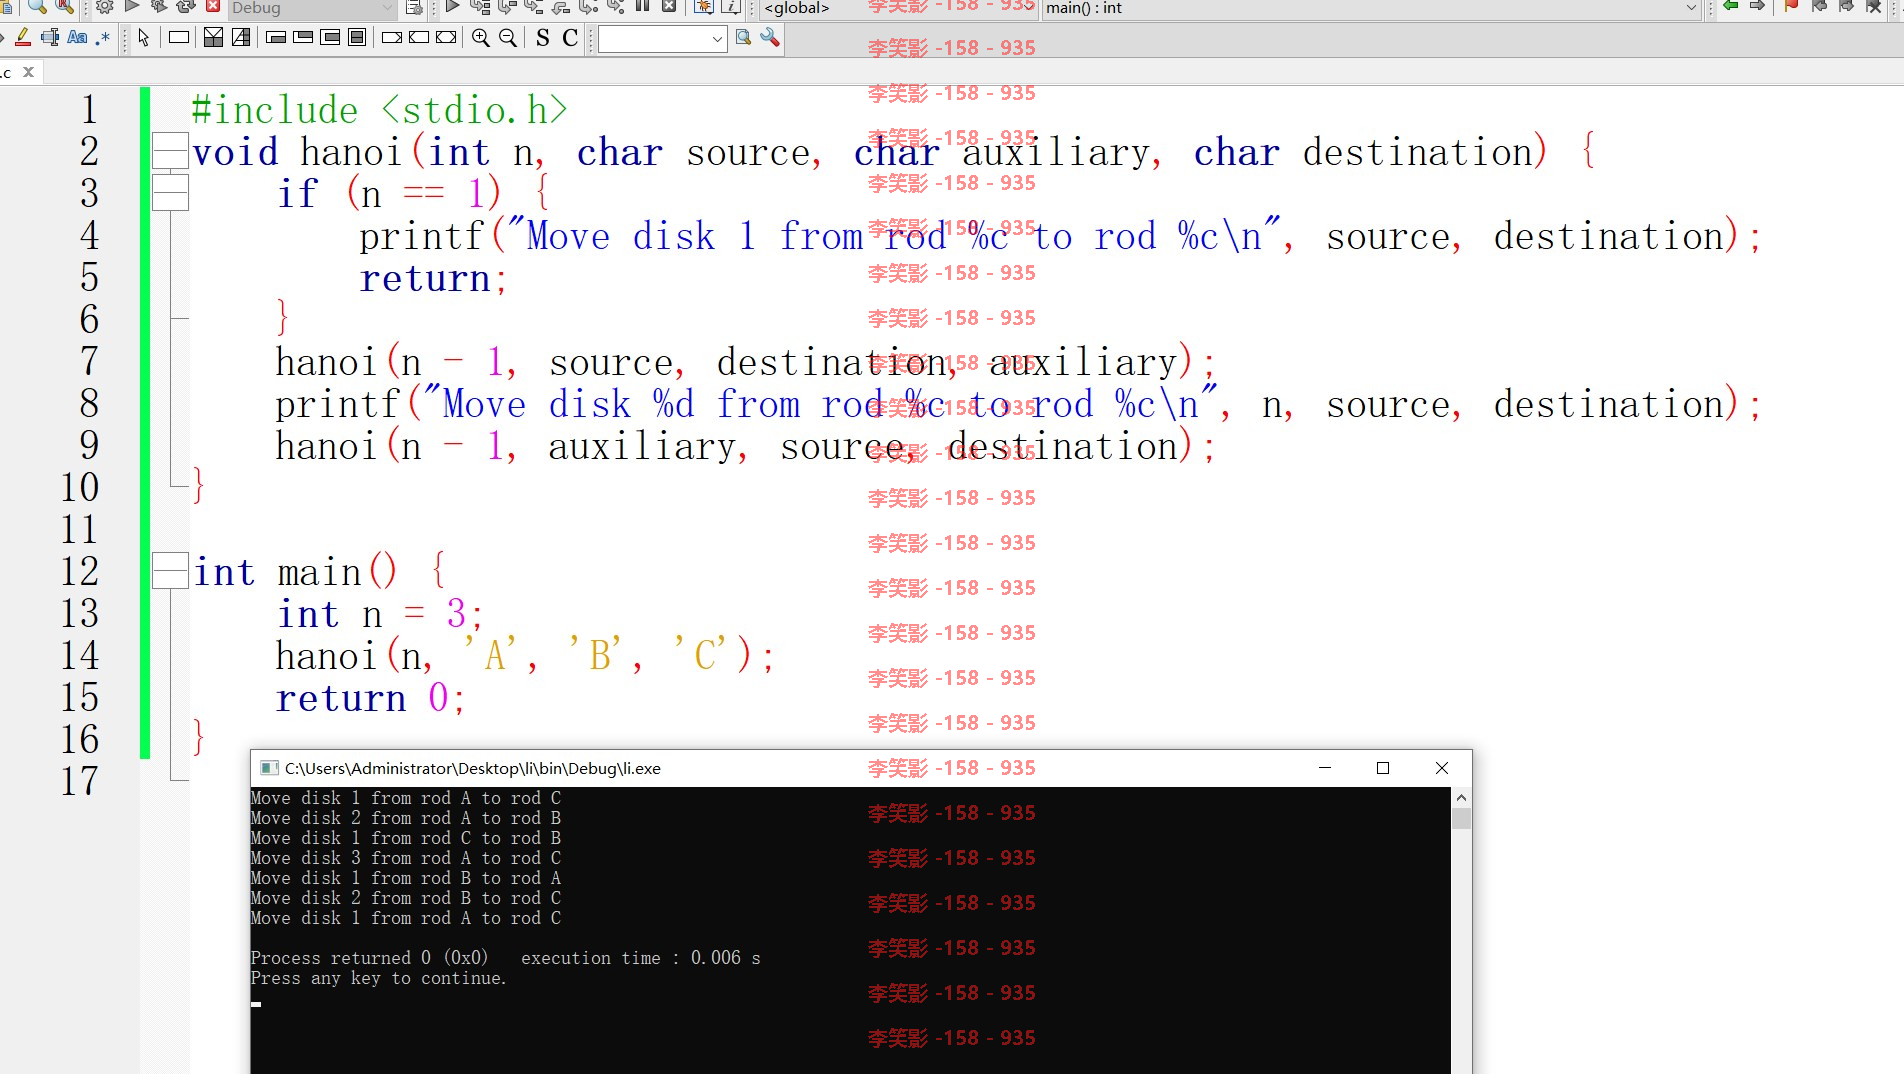
Task: Zoom out with the magnifier minus icon
Action: coord(508,38)
